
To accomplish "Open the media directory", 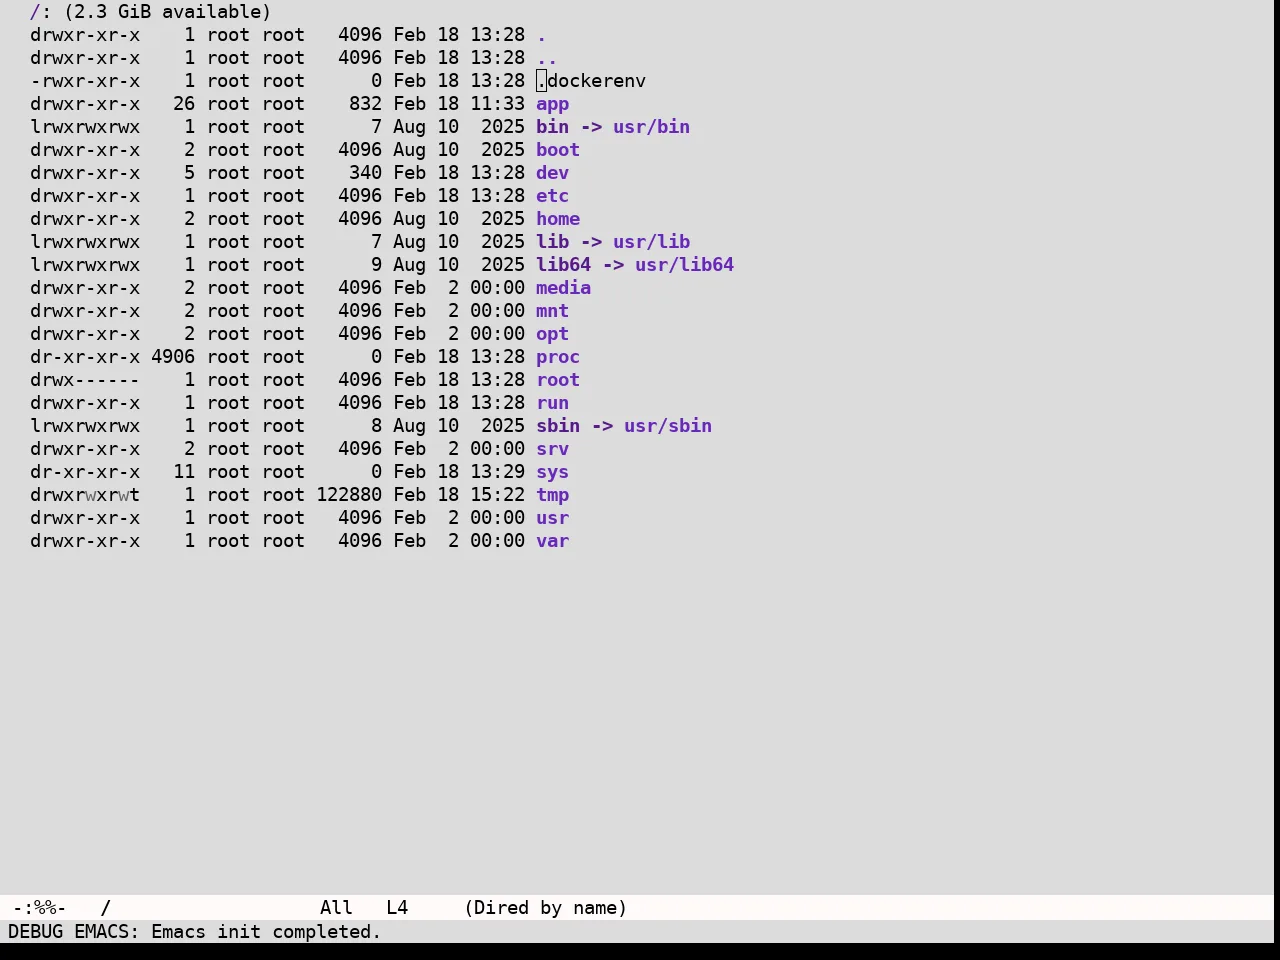I will point(563,288).
